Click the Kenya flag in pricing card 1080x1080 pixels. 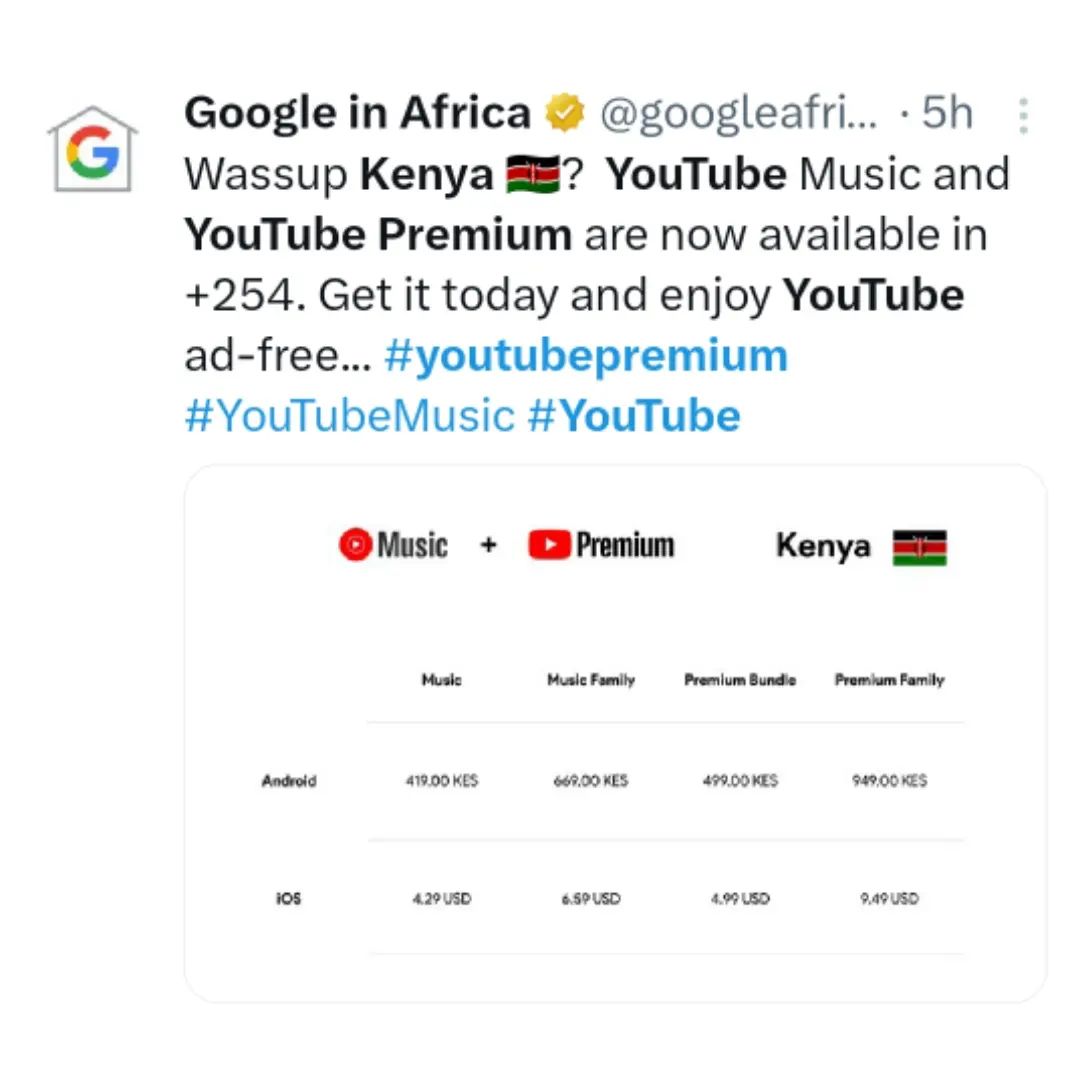(x=920, y=548)
